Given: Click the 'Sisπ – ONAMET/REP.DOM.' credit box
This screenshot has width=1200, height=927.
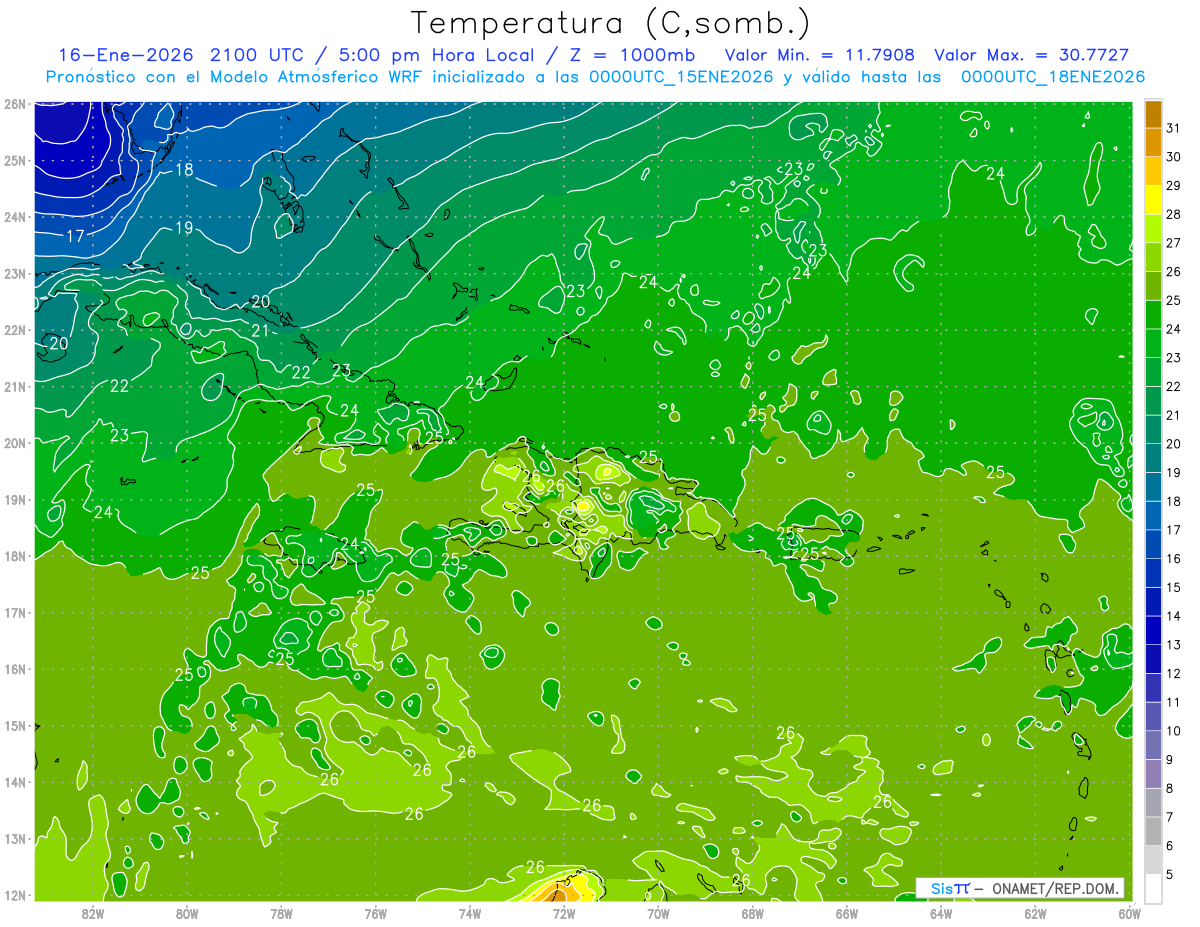Looking at the screenshot, I should pyautogui.click(x=1021, y=888).
